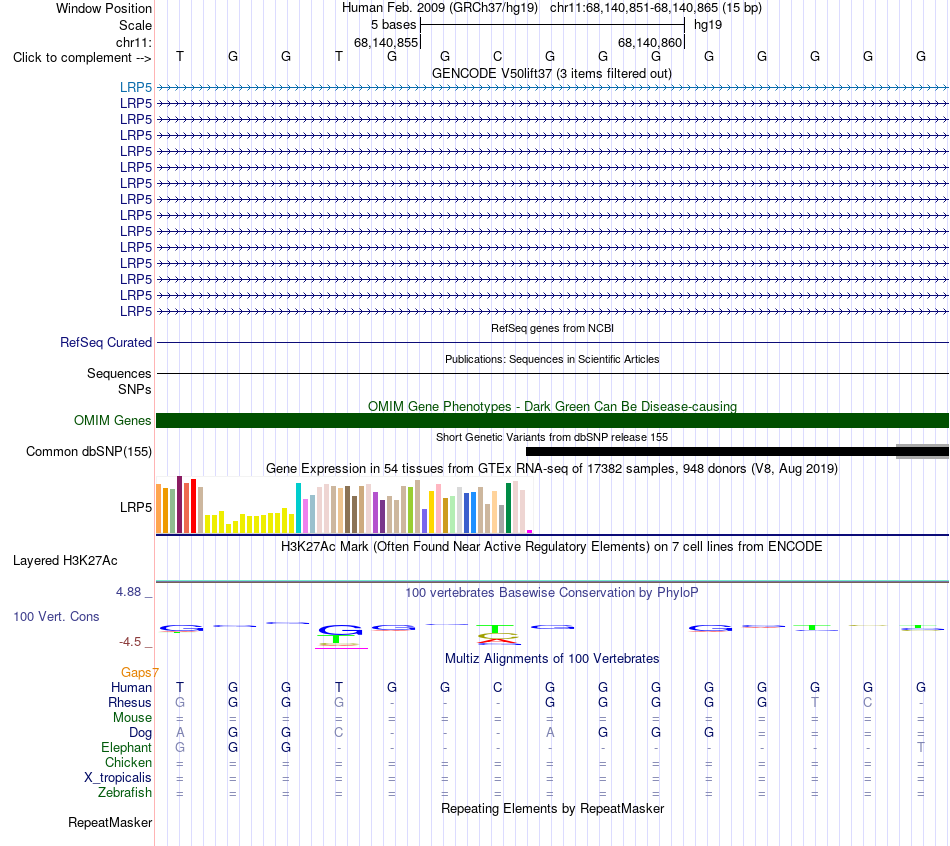Open the H3K27Ac Mark ENCODE track title
This screenshot has width=950, height=846.
(552, 547)
